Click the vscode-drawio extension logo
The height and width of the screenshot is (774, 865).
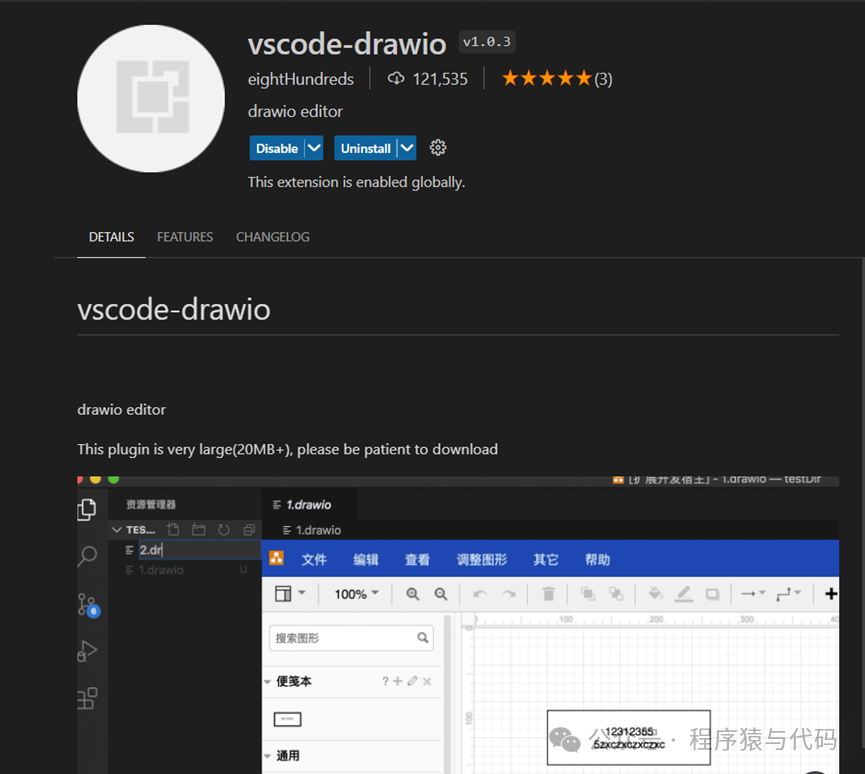click(x=151, y=98)
